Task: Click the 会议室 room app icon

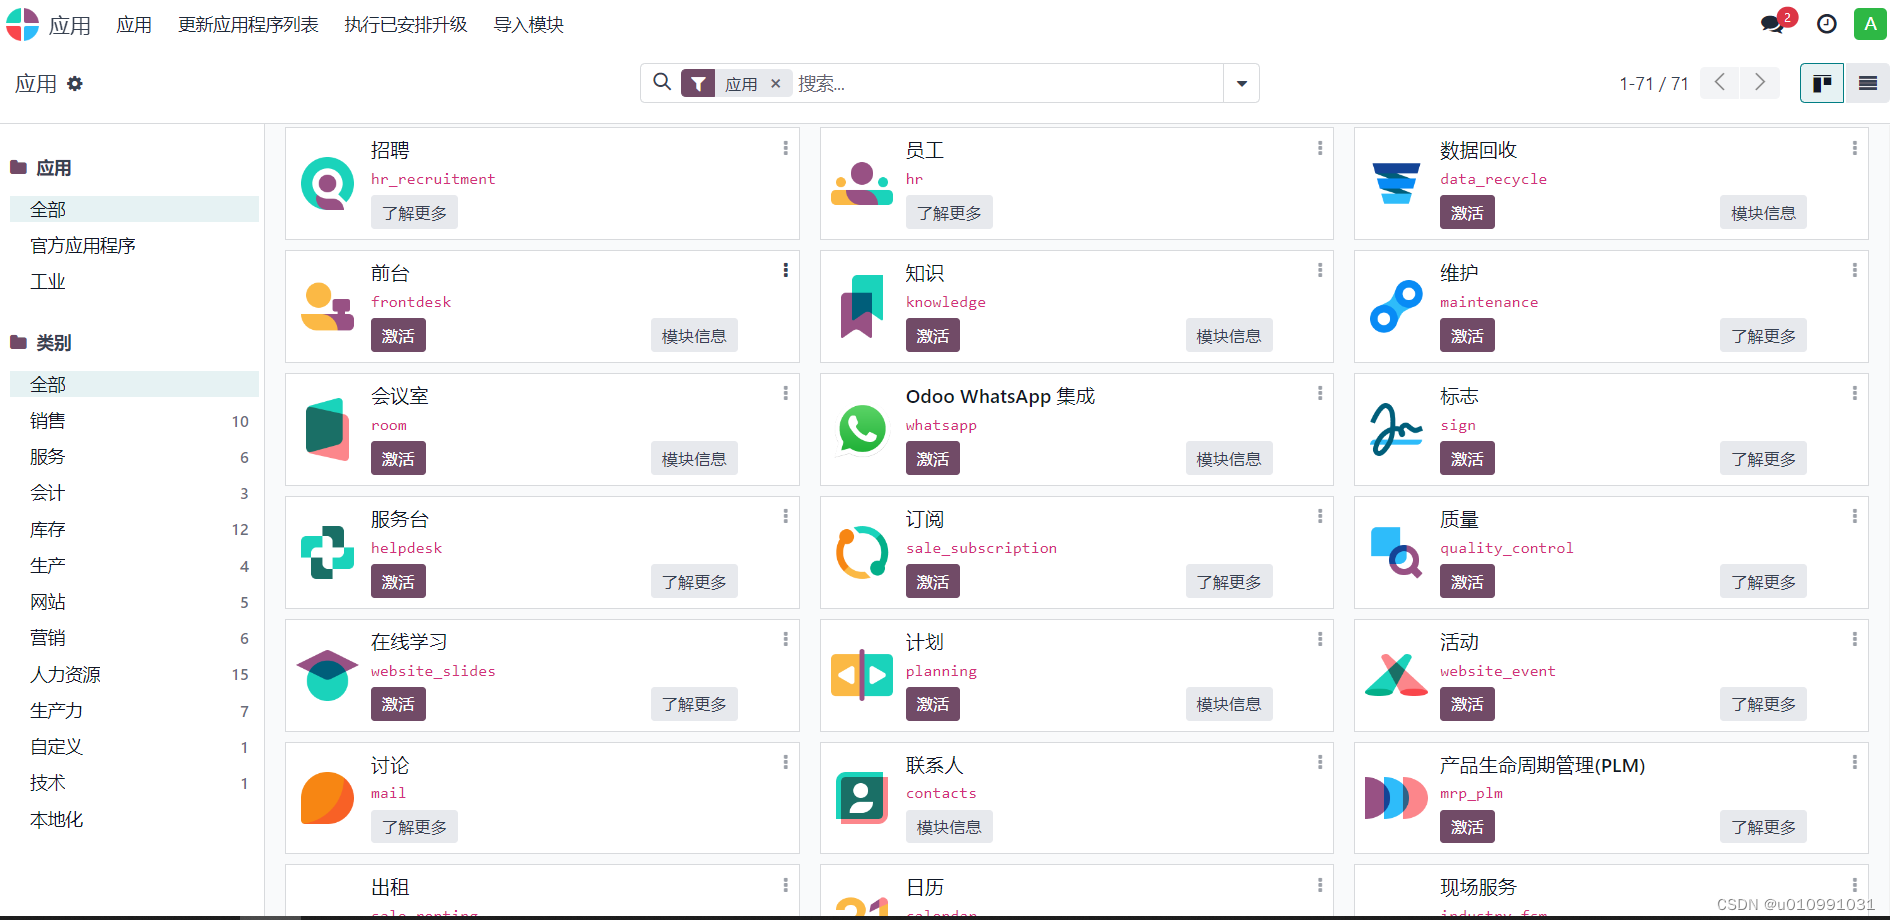Action: (x=327, y=429)
